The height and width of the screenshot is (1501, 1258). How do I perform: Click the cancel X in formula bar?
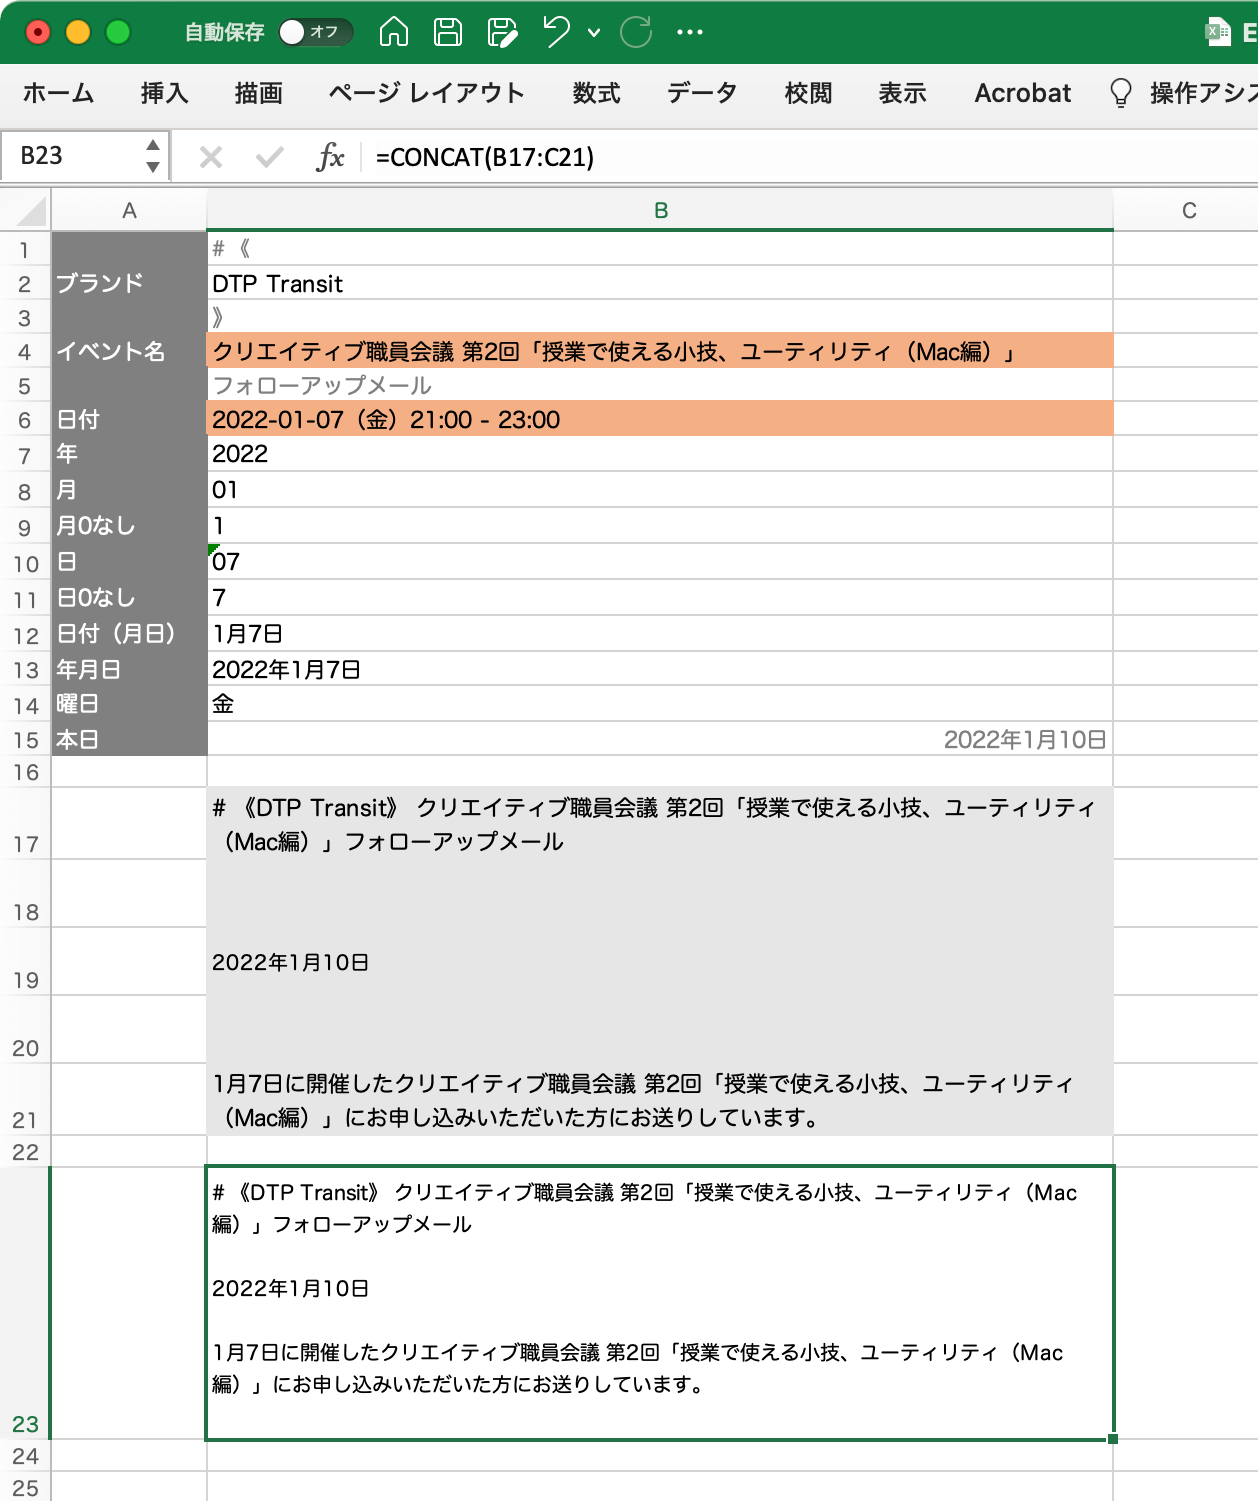click(x=211, y=157)
